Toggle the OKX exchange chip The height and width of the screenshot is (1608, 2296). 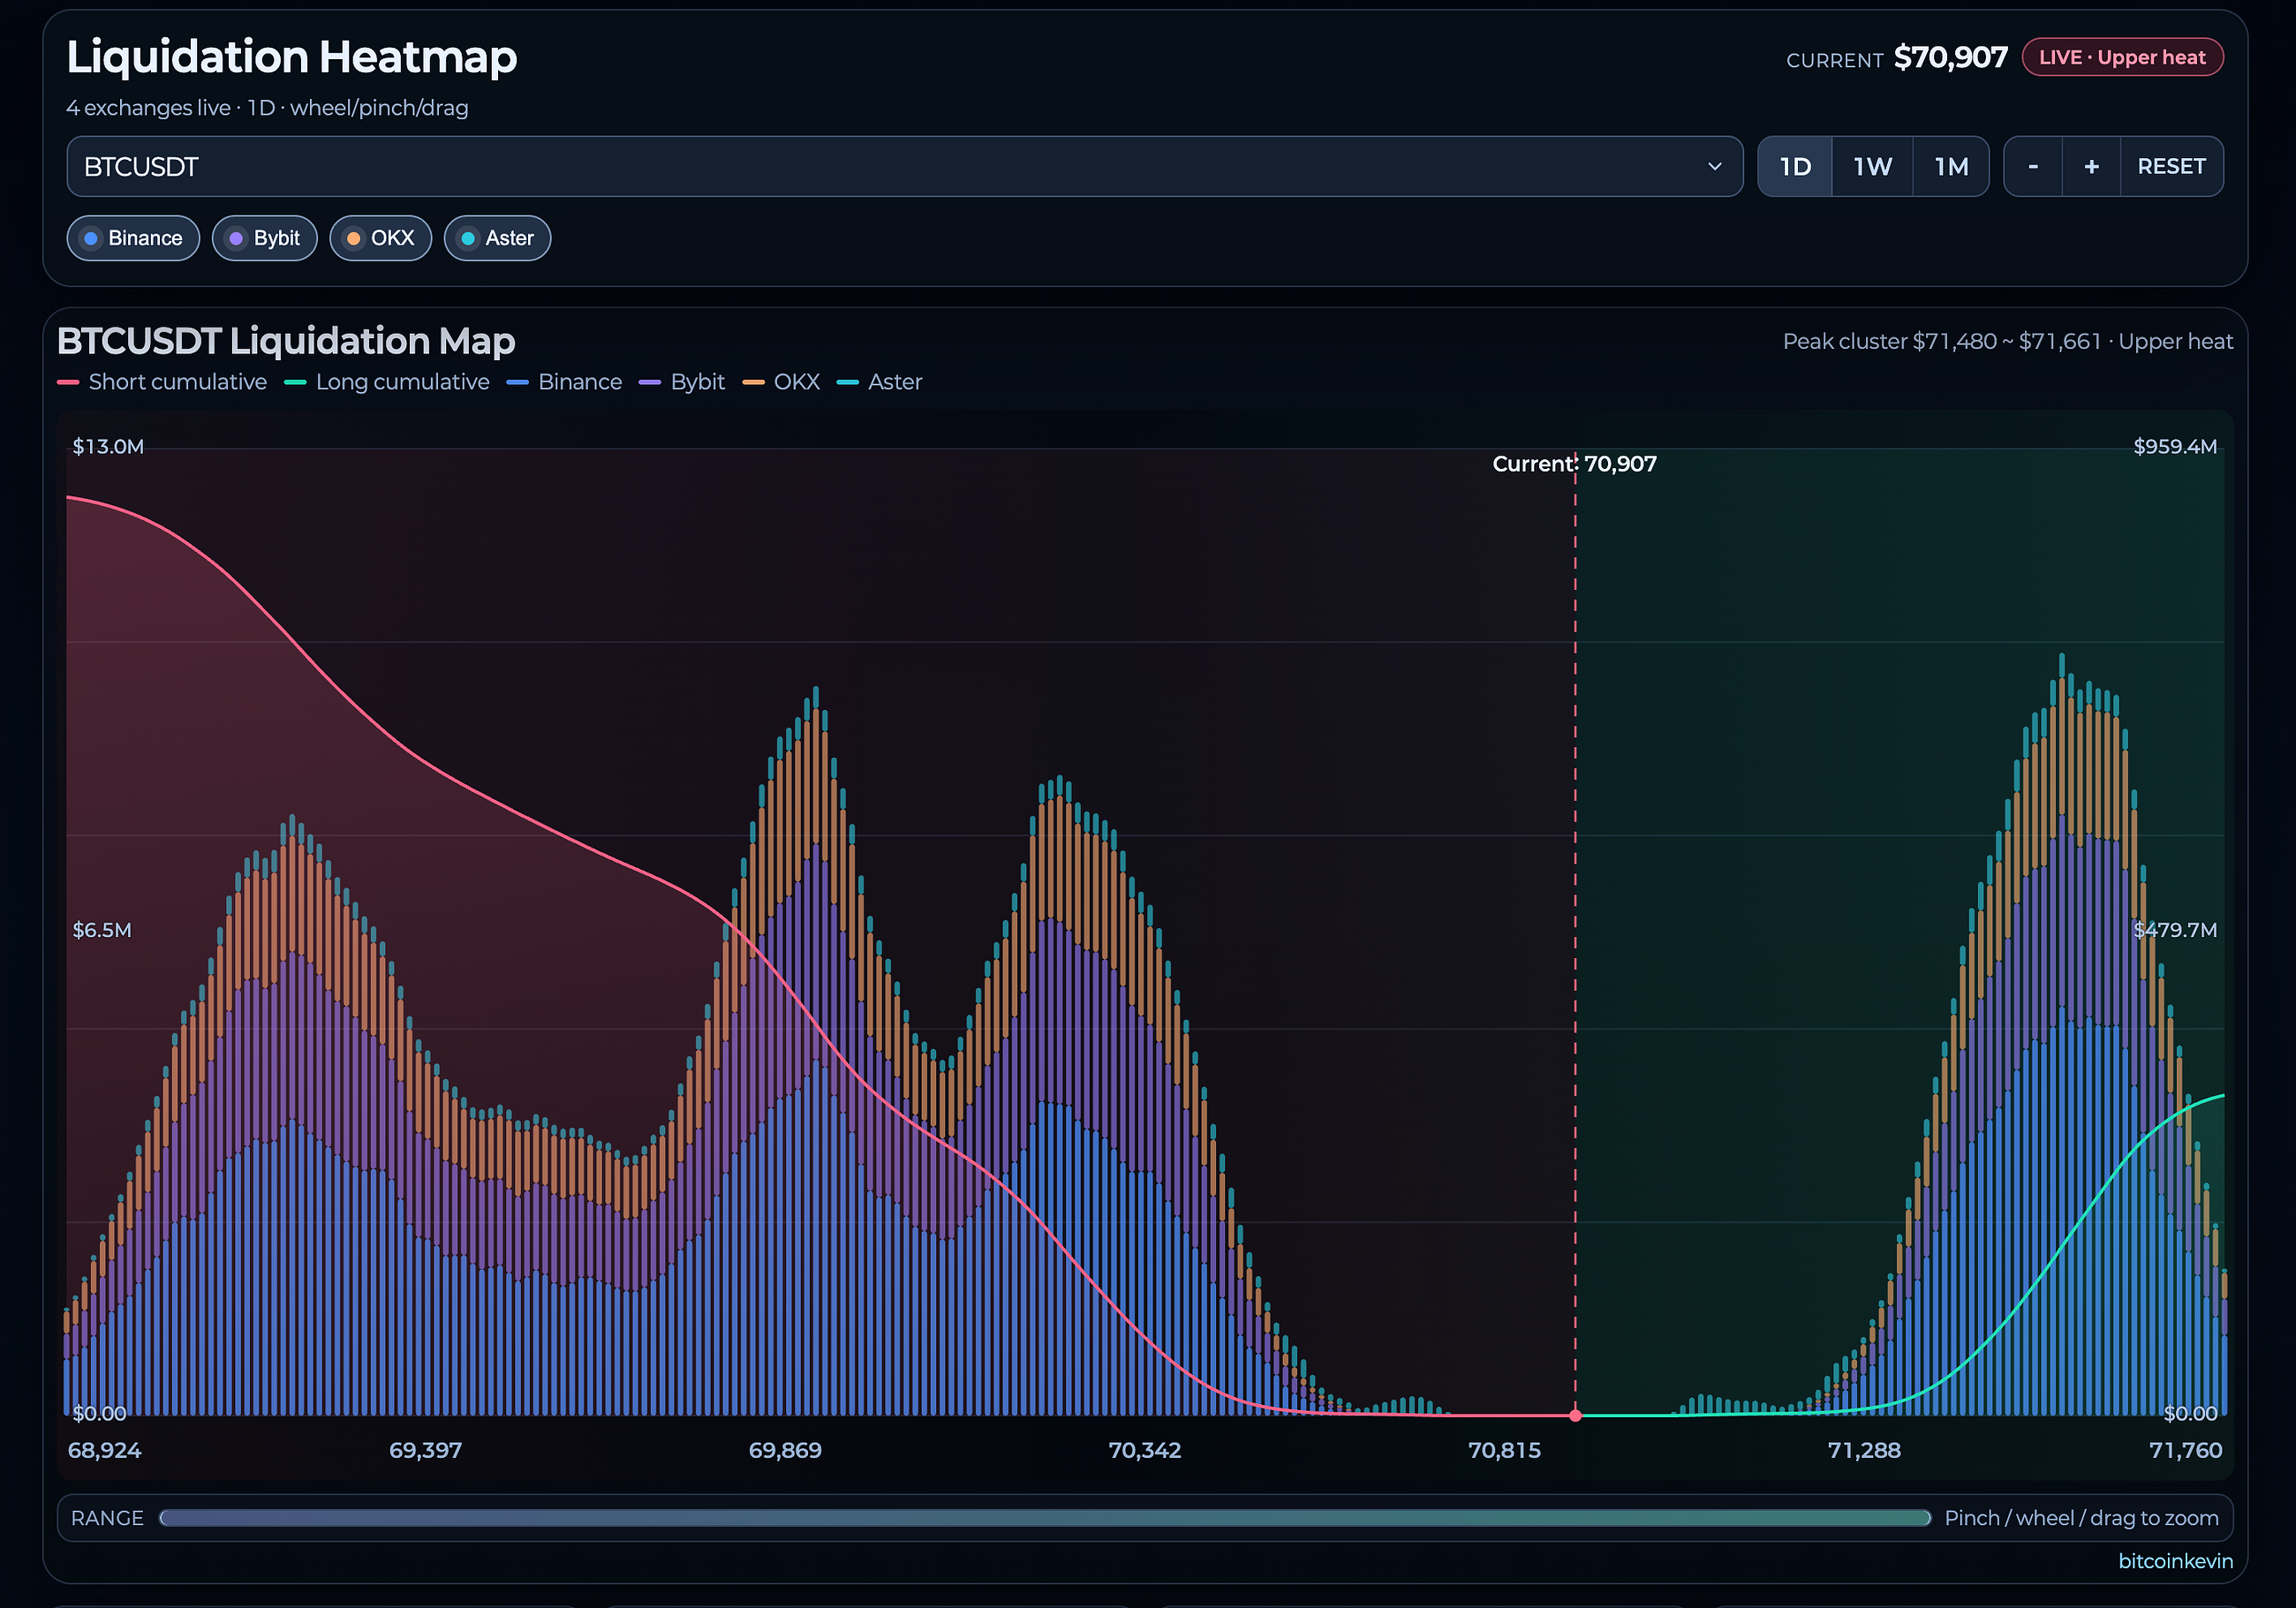point(380,238)
